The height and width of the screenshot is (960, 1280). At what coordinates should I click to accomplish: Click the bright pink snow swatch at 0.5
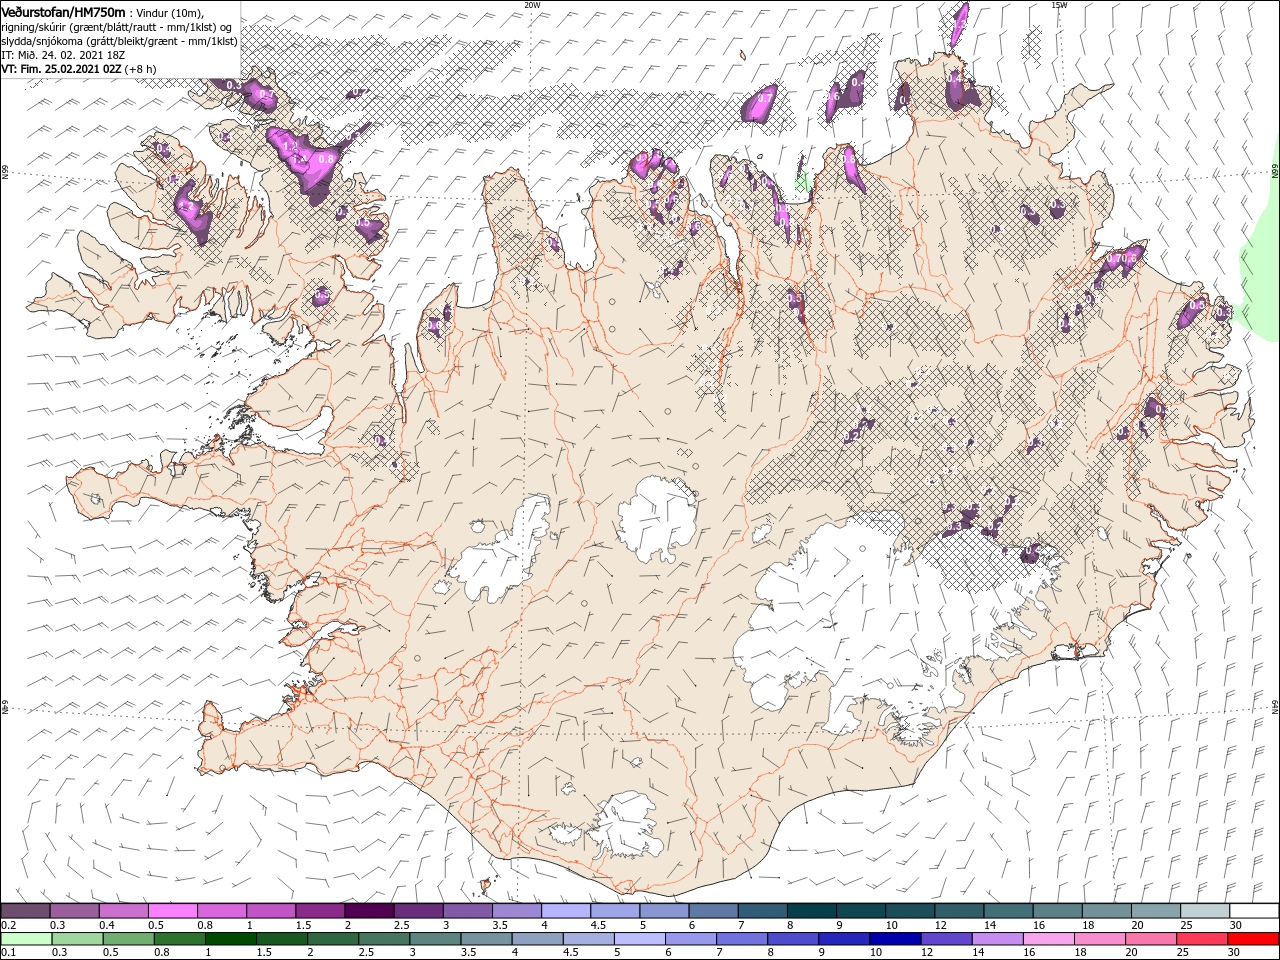point(172,911)
